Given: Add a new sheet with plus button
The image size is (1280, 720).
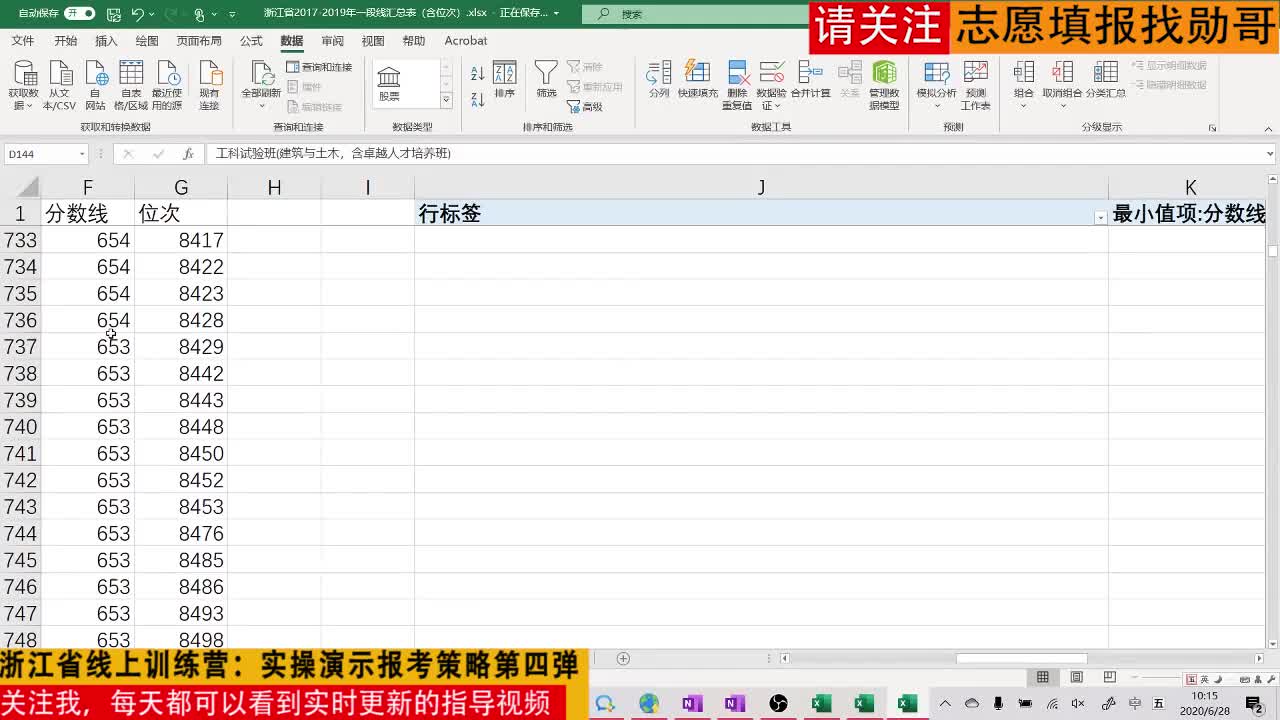Looking at the screenshot, I should 623,658.
